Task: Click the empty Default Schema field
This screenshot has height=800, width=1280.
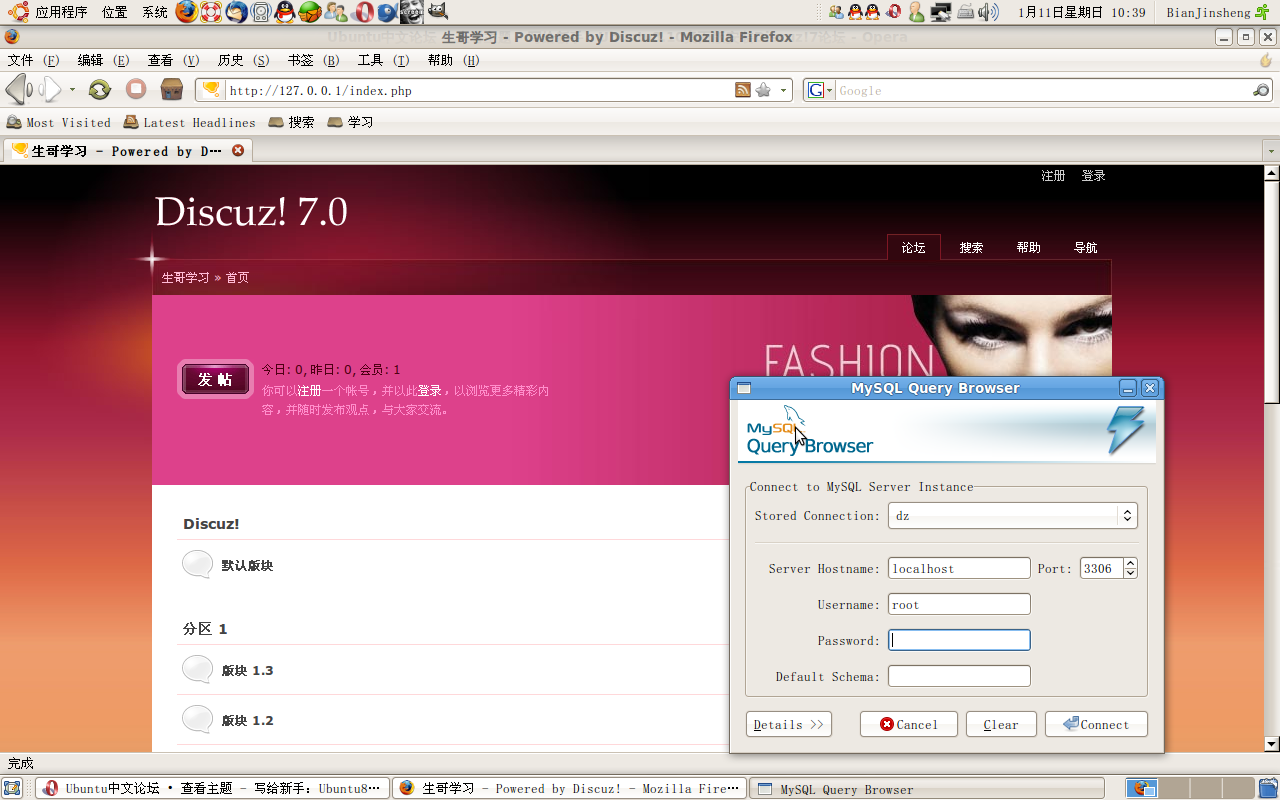Action: pyautogui.click(x=959, y=676)
